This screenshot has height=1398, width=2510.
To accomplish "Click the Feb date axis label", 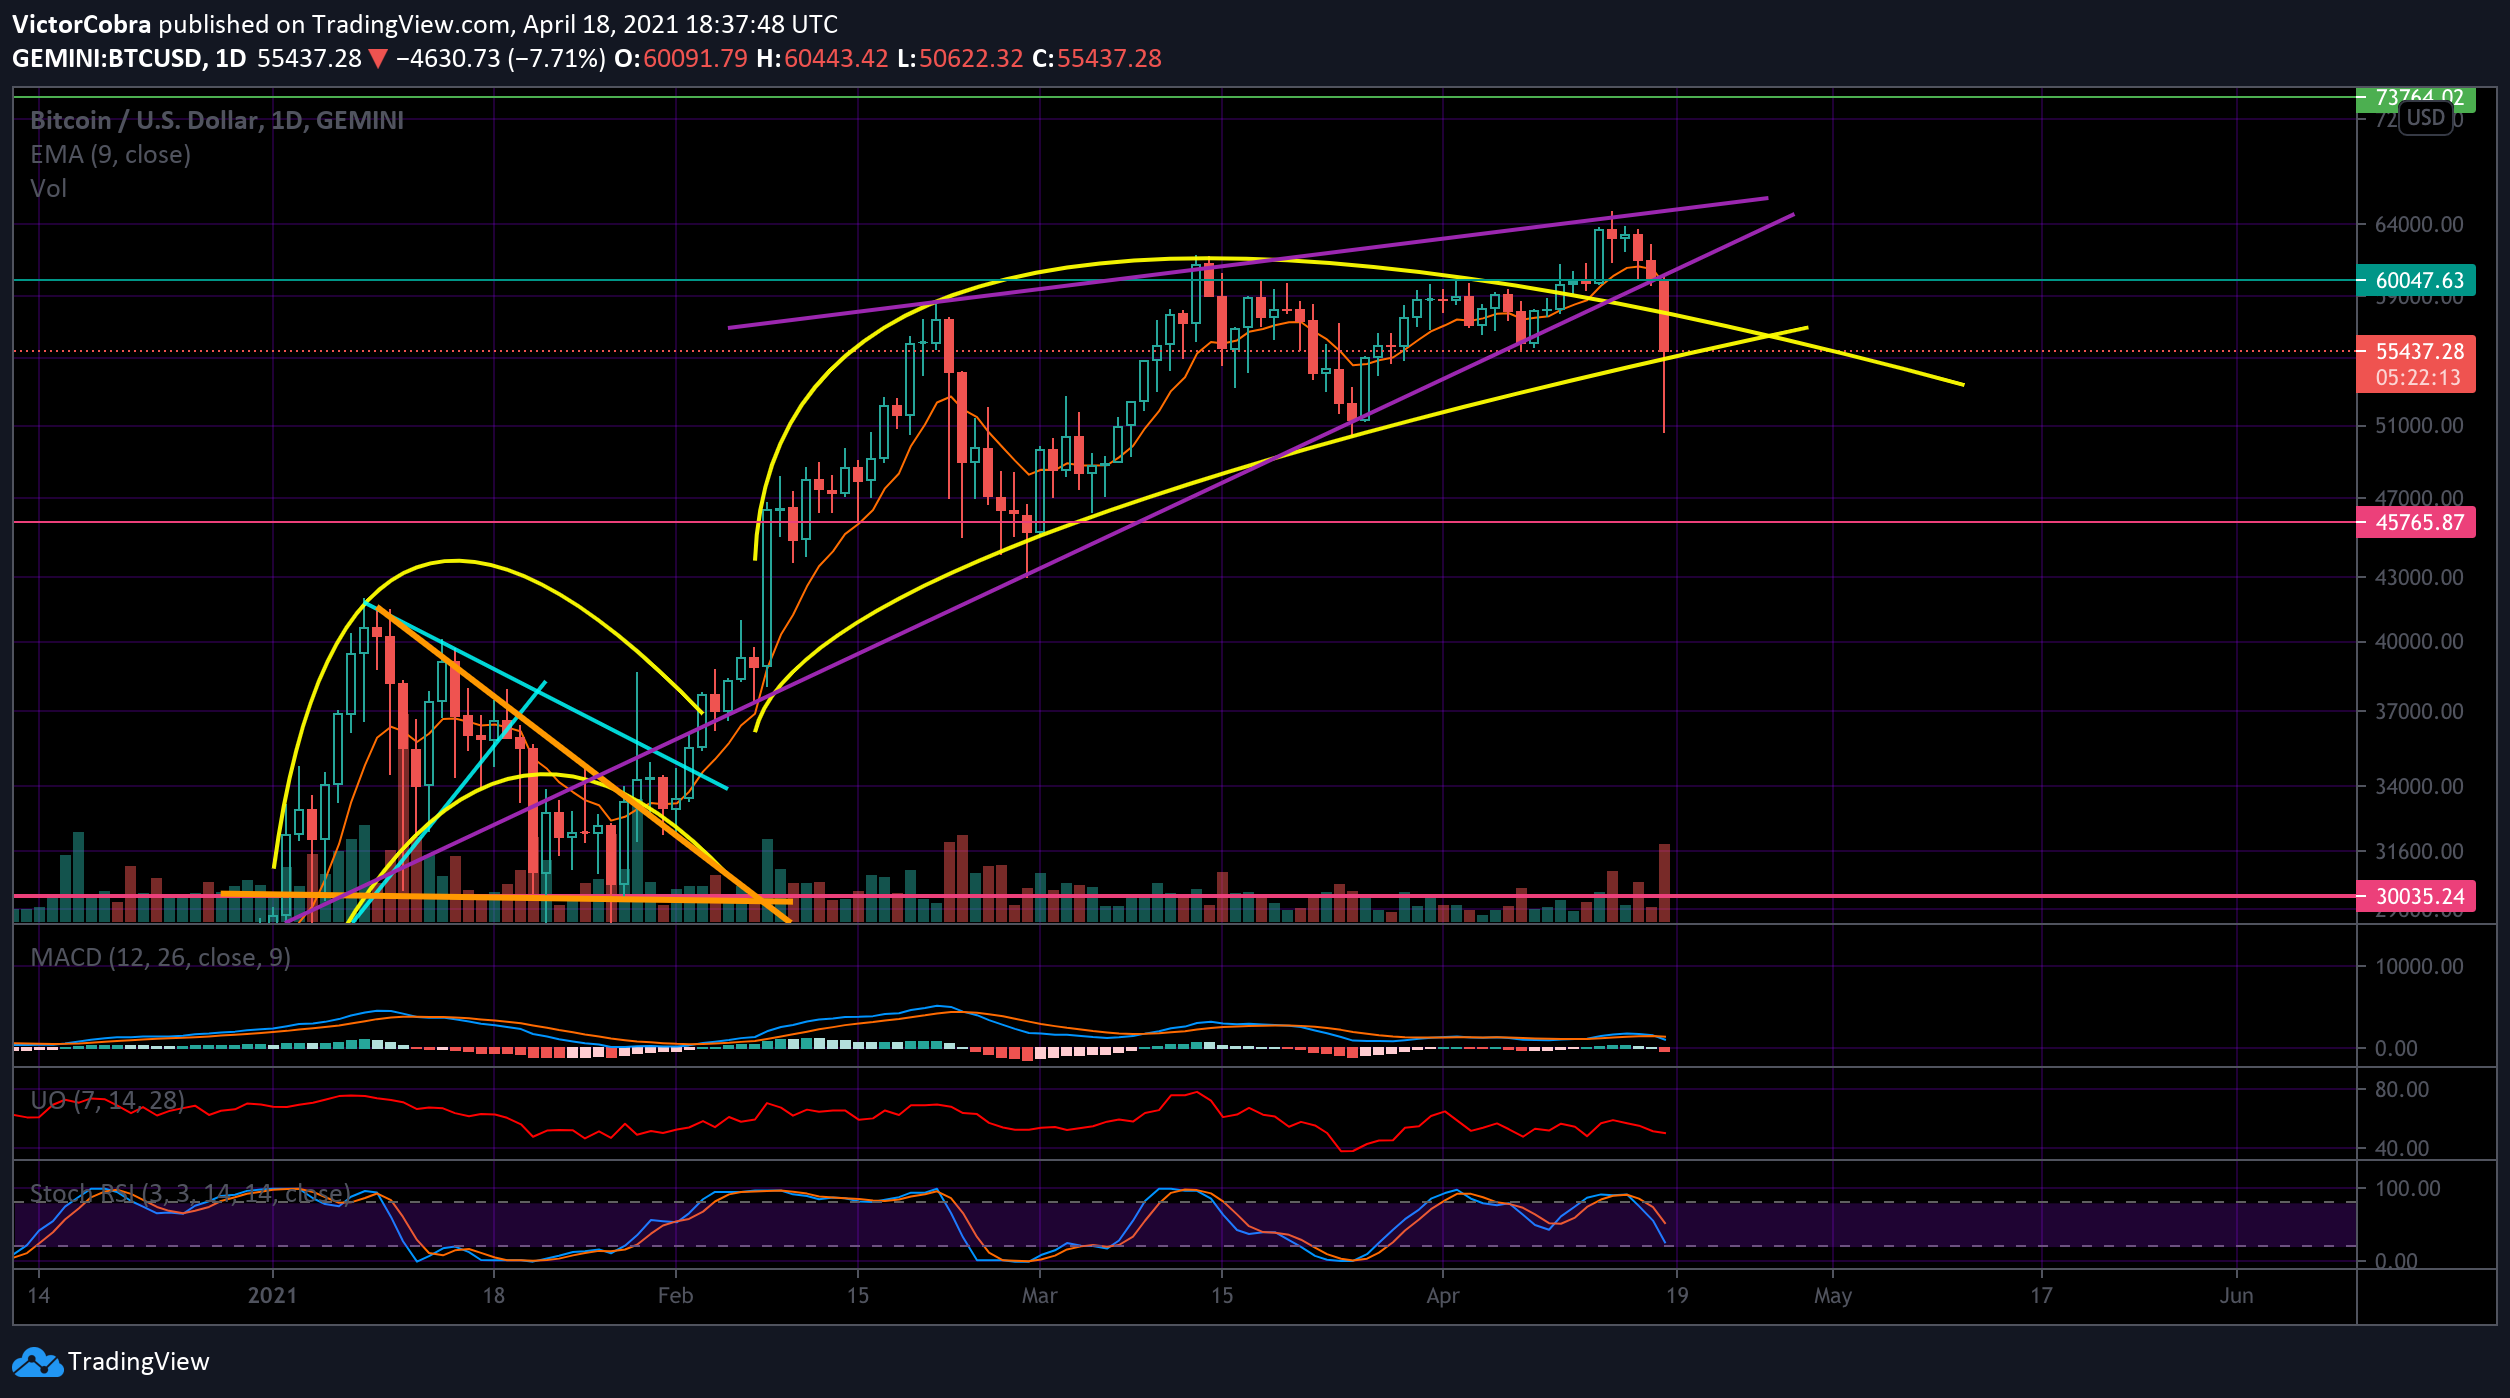I will (675, 1296).
